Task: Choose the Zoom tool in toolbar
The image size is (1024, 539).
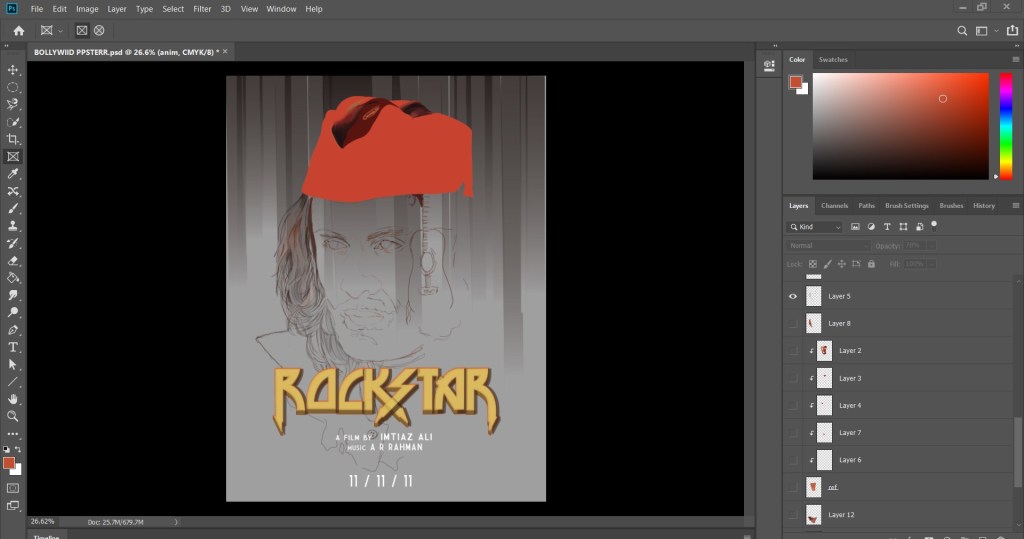Action: pyautogui.click(x=13, y=416)
